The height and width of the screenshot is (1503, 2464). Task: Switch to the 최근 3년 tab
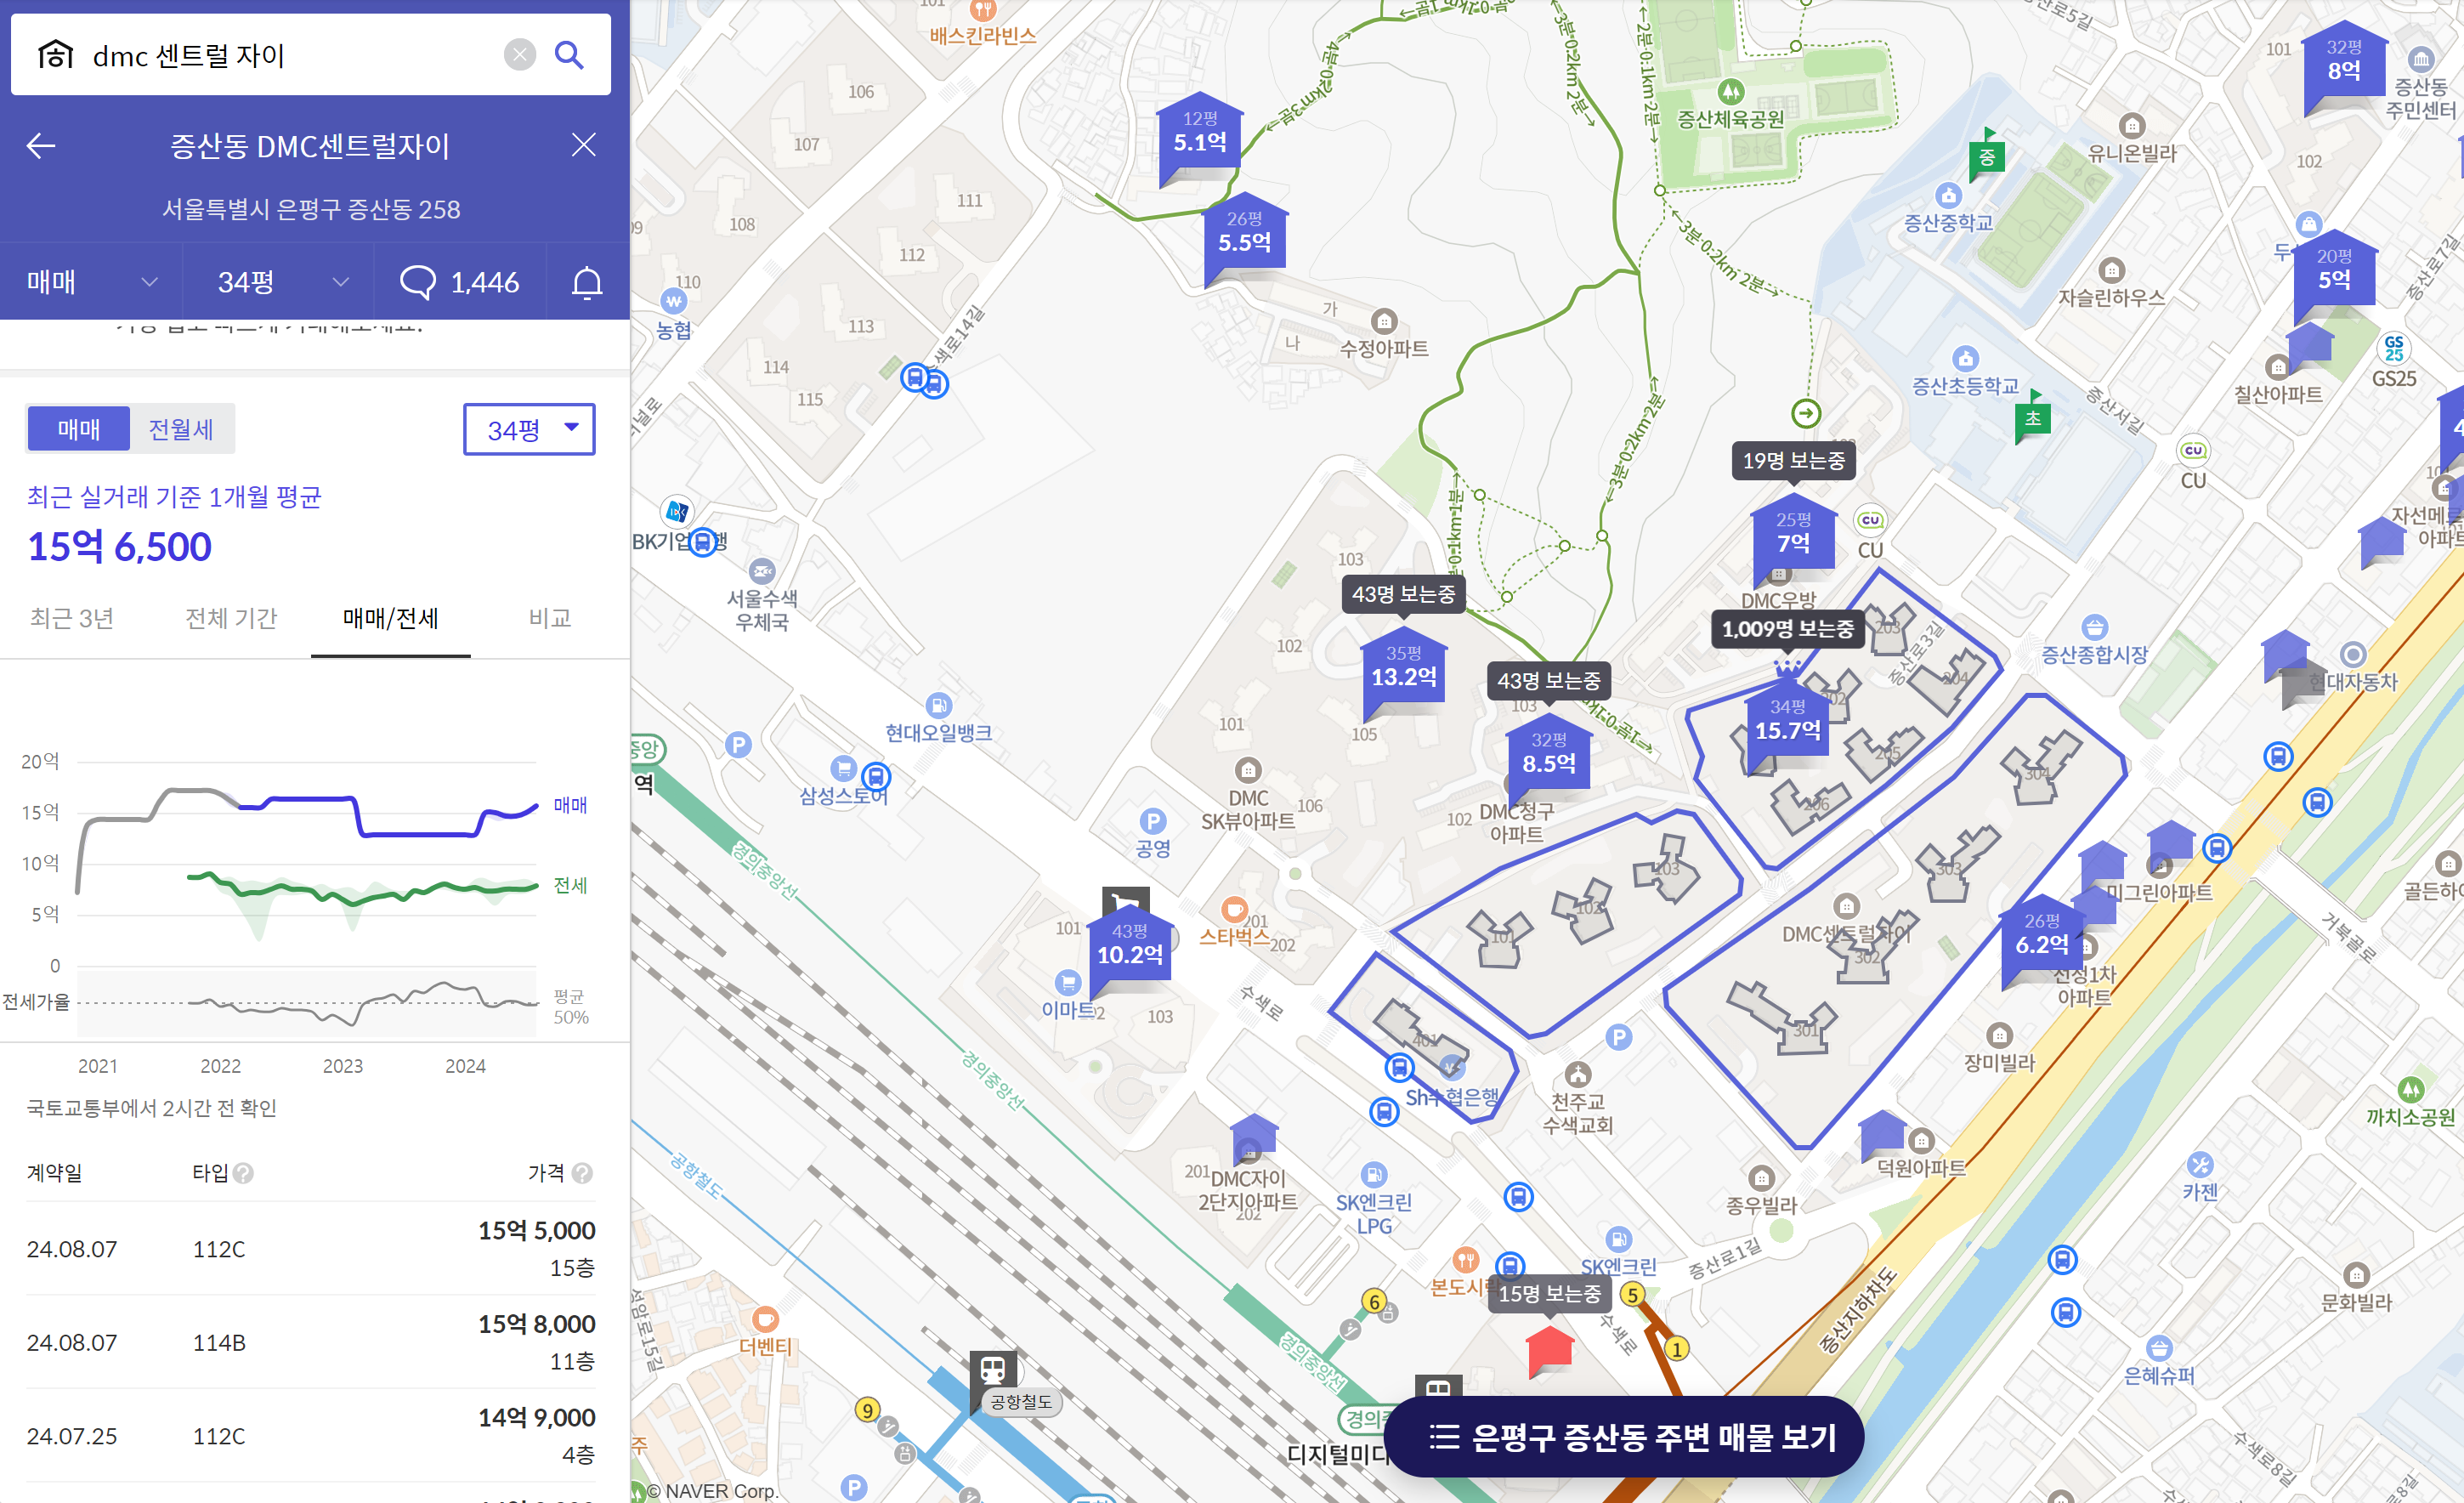pos(72,619)
